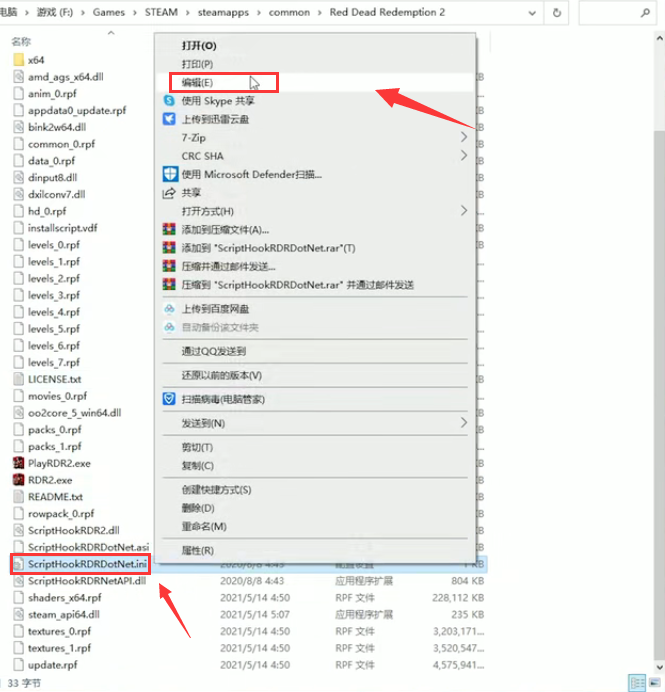Image resolution: width=665 pixels, height=692 pixels.
Task: Open 属性(R) from context menu
Action: (198, 550)
